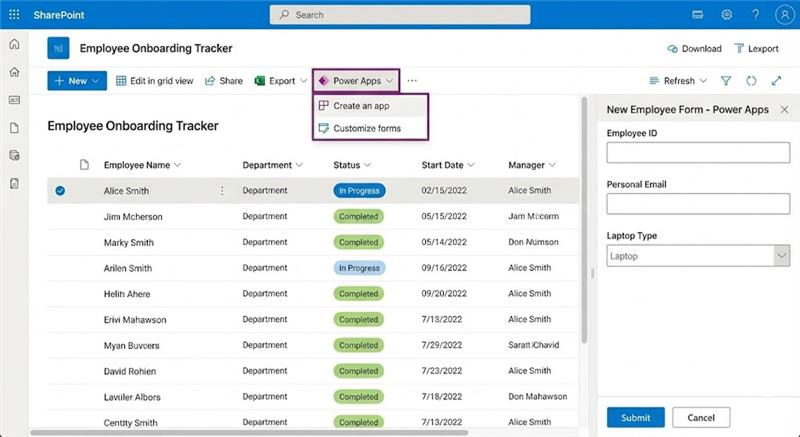
Task: Deselect the Alice Smith row checkmark
Action: (x=60, y=191)
